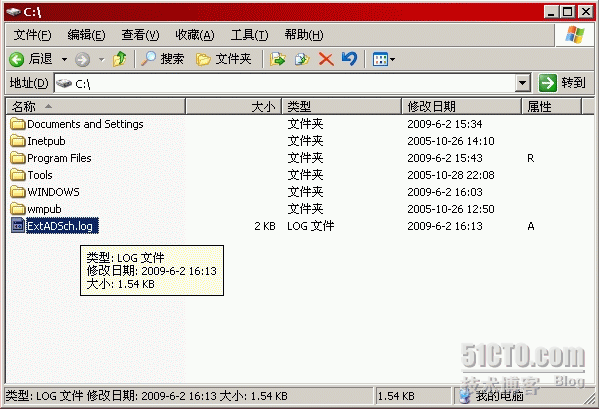Expand the address bar dropdown arrow
Image resolution: width=599 pixels, height=409 pixels.
point(523,83)
